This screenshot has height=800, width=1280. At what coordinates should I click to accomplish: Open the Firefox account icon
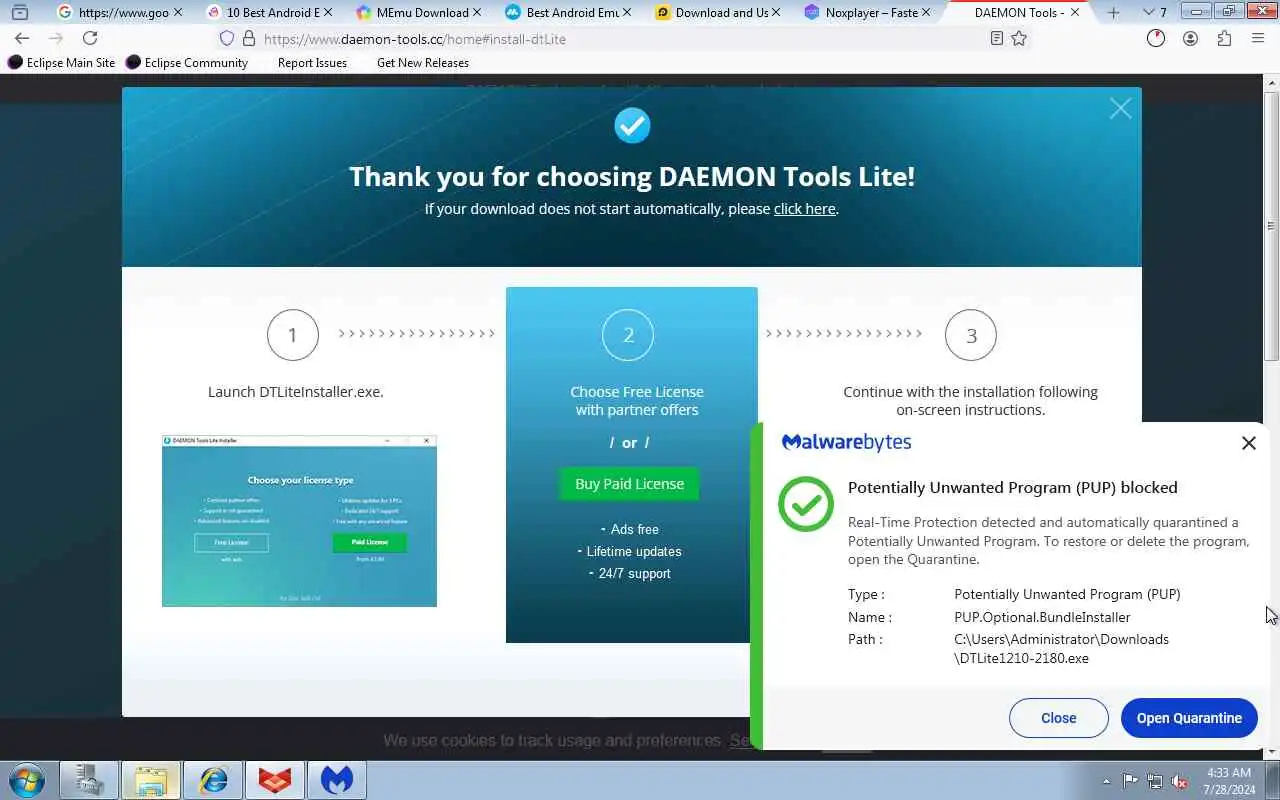(x=1190, y=38)
